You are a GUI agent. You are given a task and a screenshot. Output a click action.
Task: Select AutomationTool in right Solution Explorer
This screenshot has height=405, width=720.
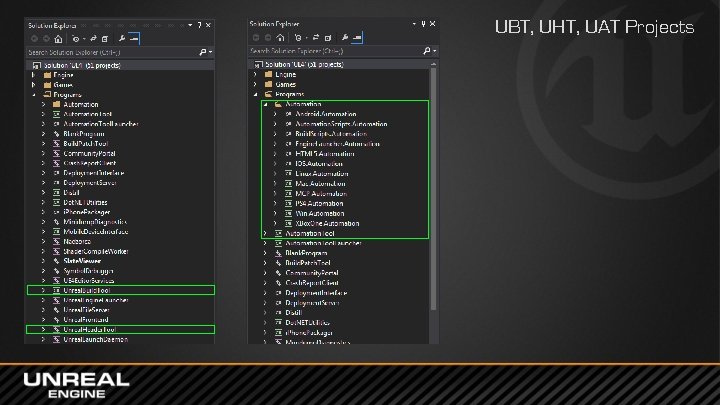(x=310, y=233)
